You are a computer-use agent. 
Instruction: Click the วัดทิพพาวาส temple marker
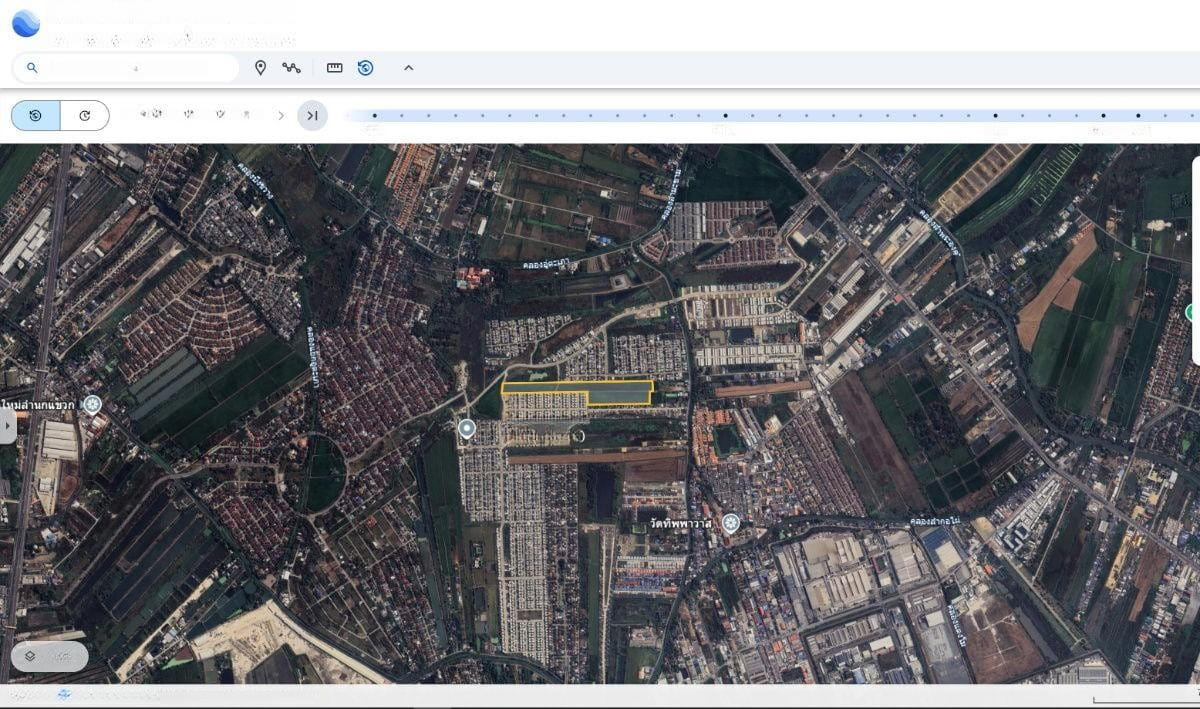(731, 523)
